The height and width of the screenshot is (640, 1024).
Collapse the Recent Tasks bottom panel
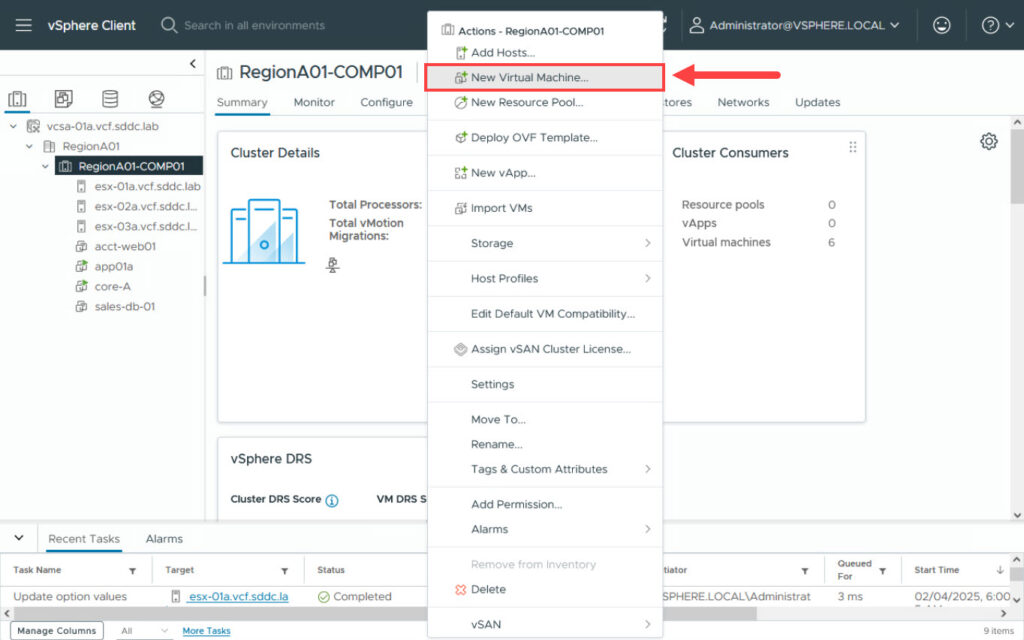click(19, 538)
